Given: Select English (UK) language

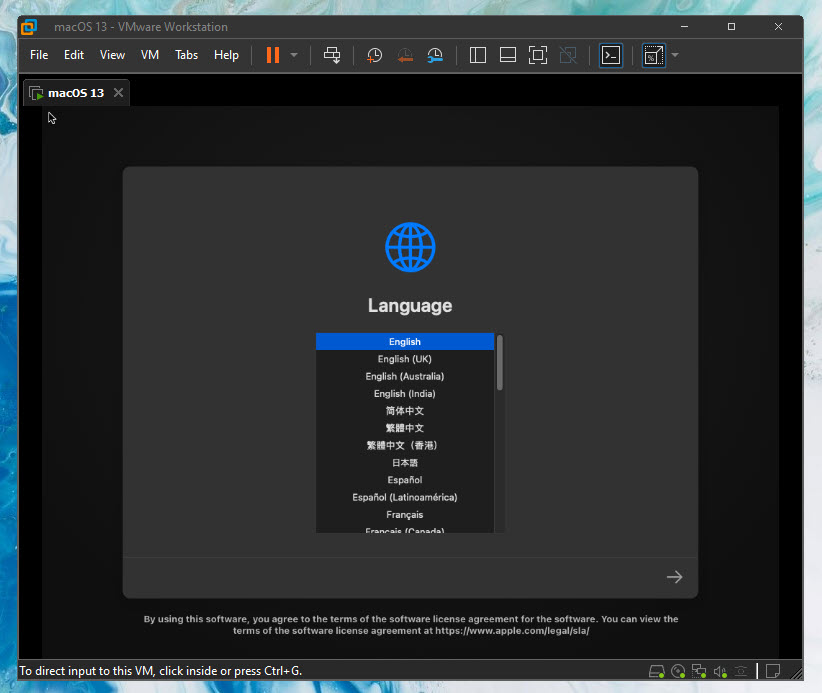Looking at the screenshot, I should click(405, 359).
